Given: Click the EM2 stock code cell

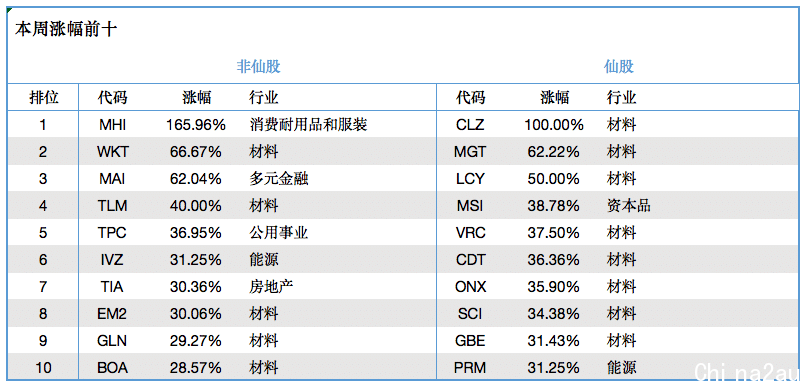Looking at the screenshot, I should tap(112, 314).
